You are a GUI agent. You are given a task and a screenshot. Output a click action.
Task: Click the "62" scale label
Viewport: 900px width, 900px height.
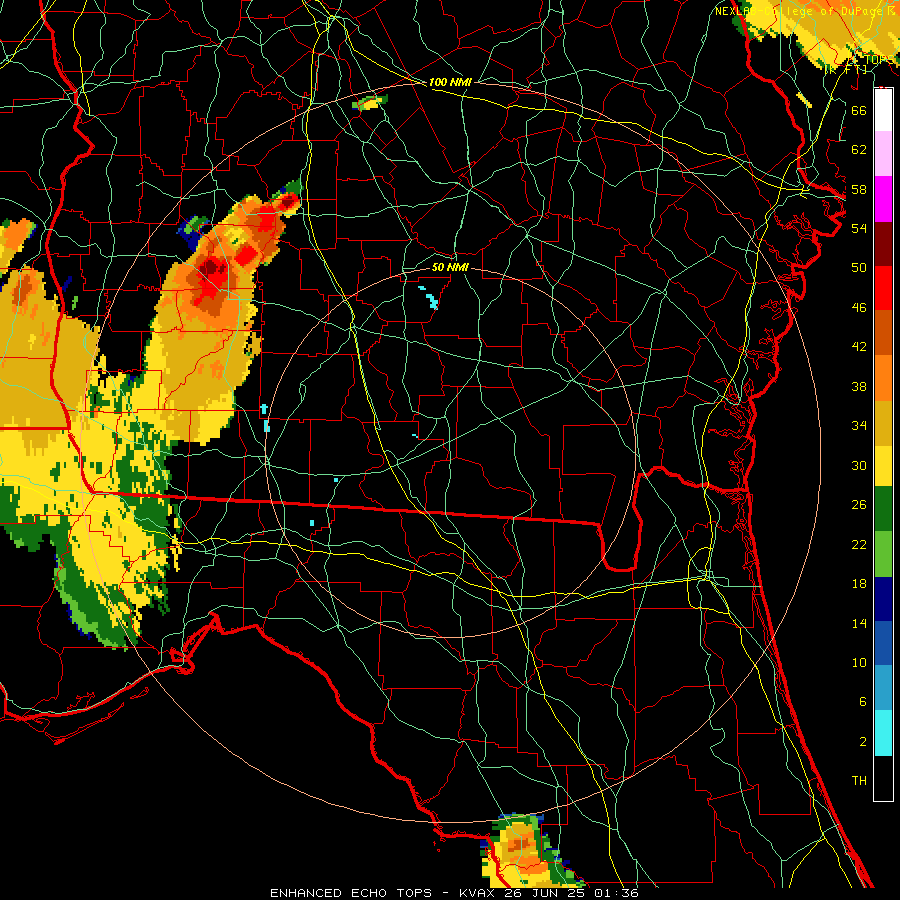click(x=859, y=149)
